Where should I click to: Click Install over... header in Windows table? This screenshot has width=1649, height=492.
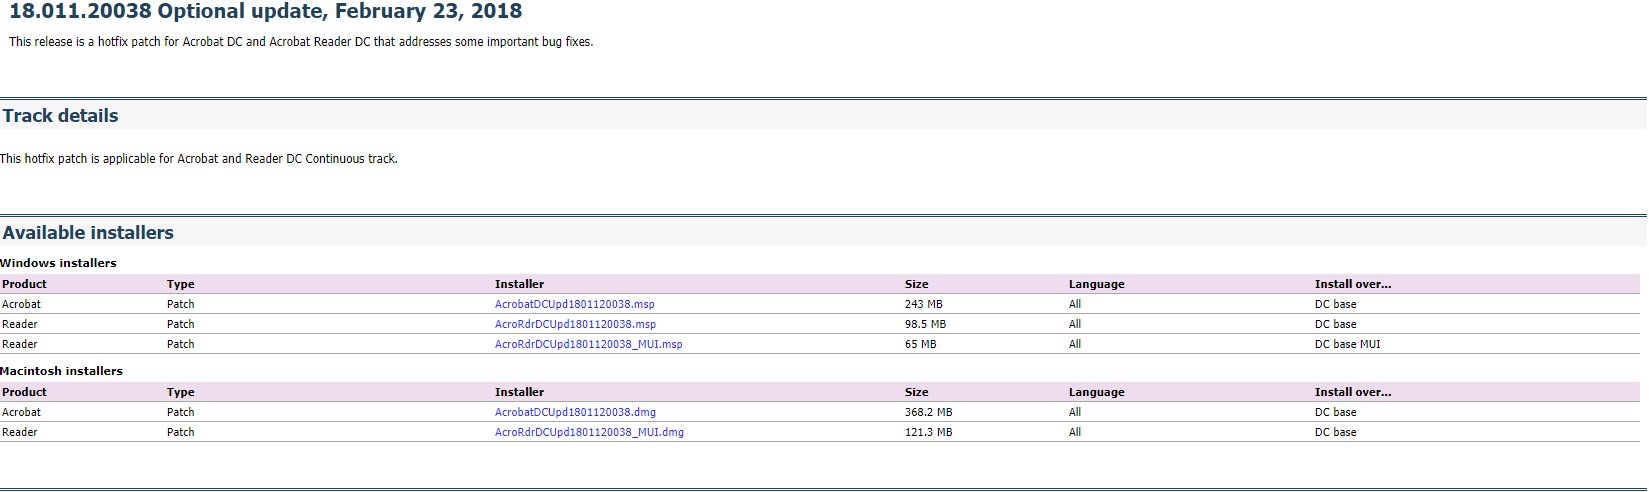tap(1353, 284)
